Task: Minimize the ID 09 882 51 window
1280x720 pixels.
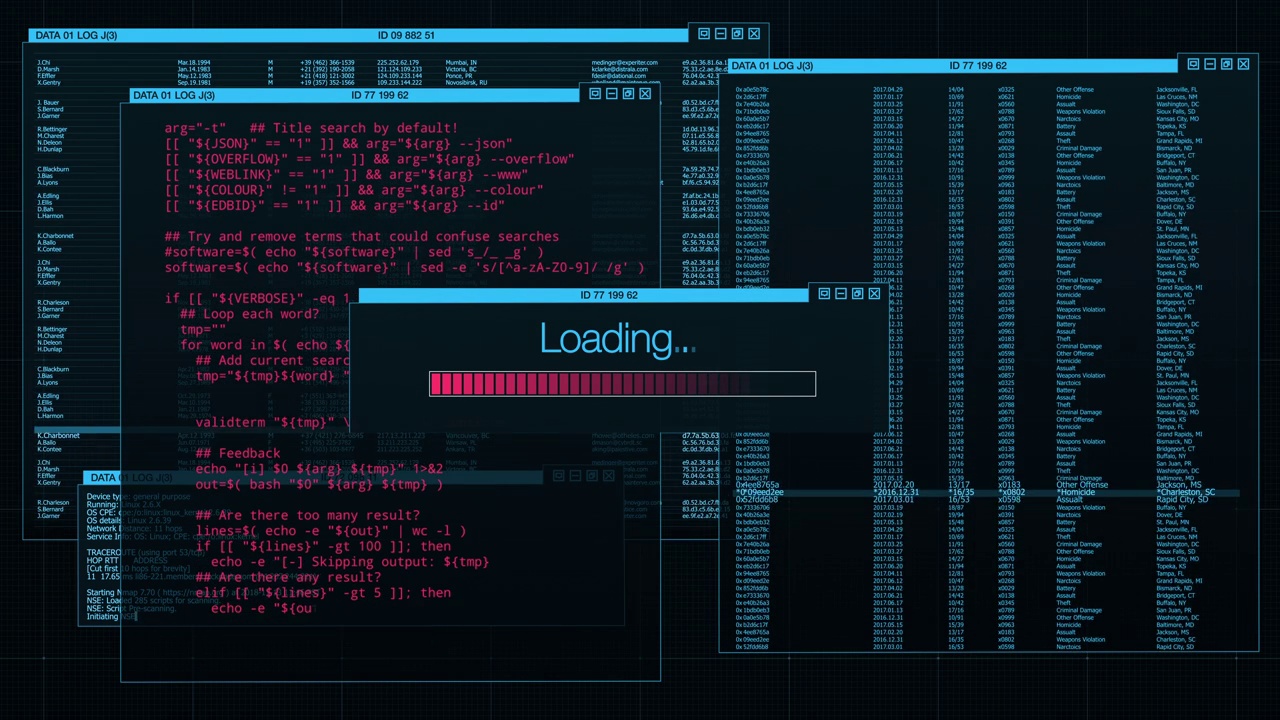Action: click(721, 34)
